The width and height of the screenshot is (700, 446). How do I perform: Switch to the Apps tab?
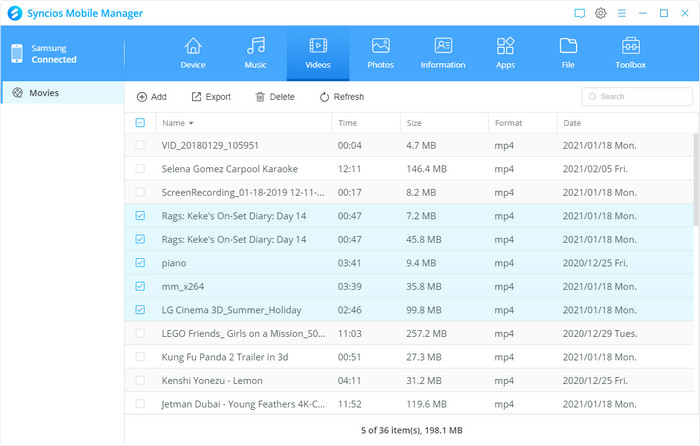pyautogui.click(x=505, y=53)
